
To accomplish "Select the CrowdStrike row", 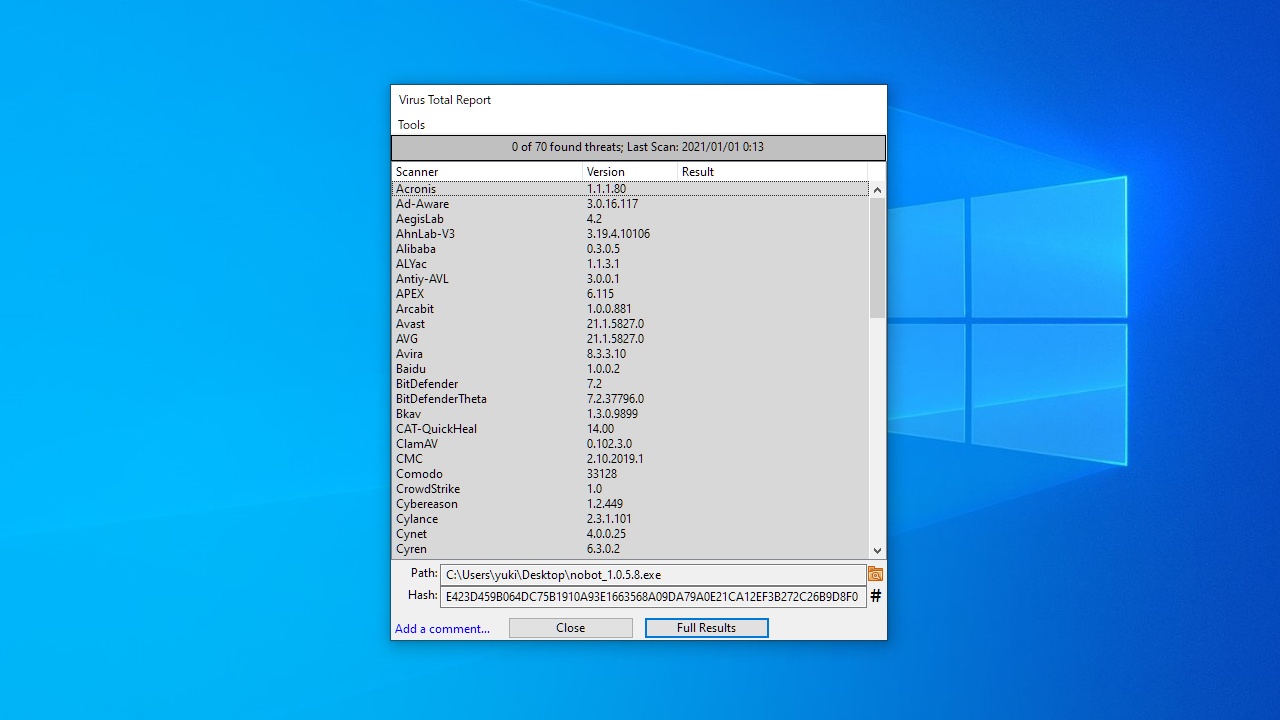I will [x=630, y=489].
